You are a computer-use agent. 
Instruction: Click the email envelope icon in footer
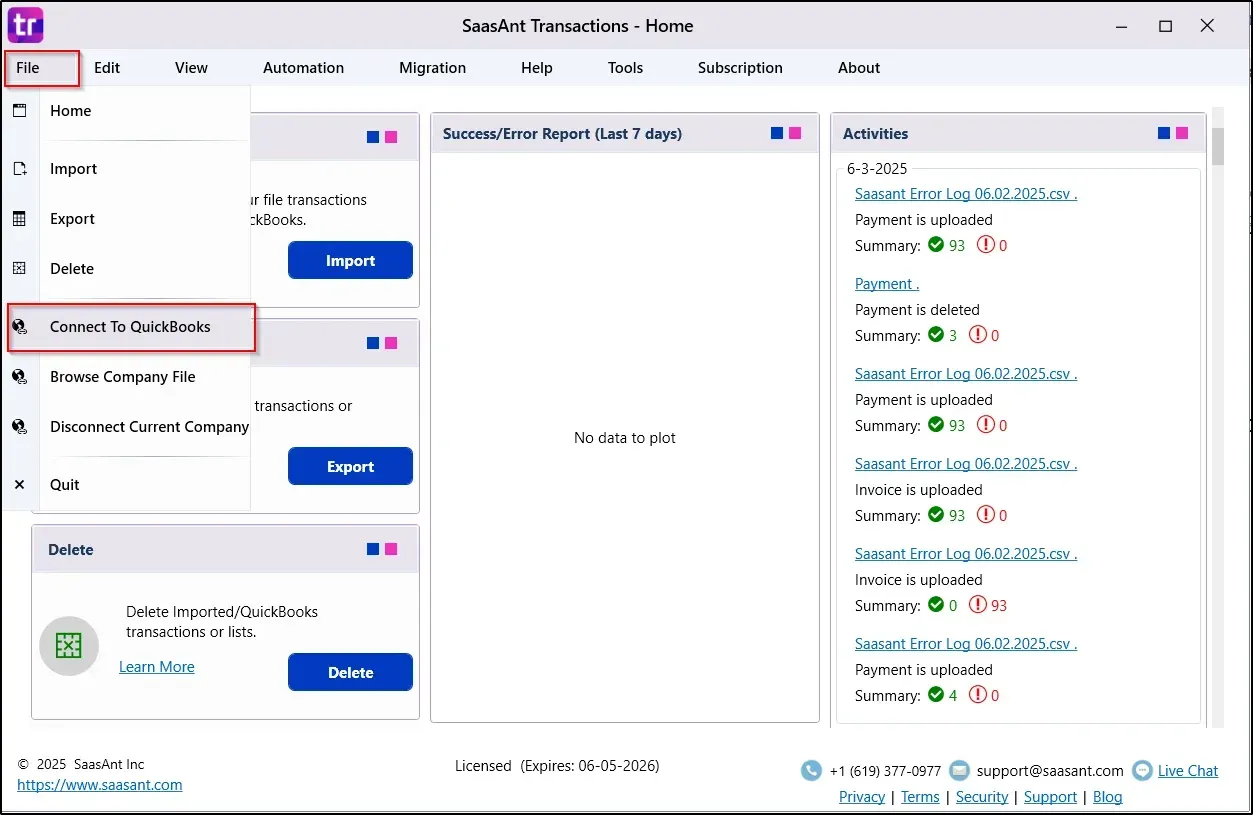tap(959, 771)
